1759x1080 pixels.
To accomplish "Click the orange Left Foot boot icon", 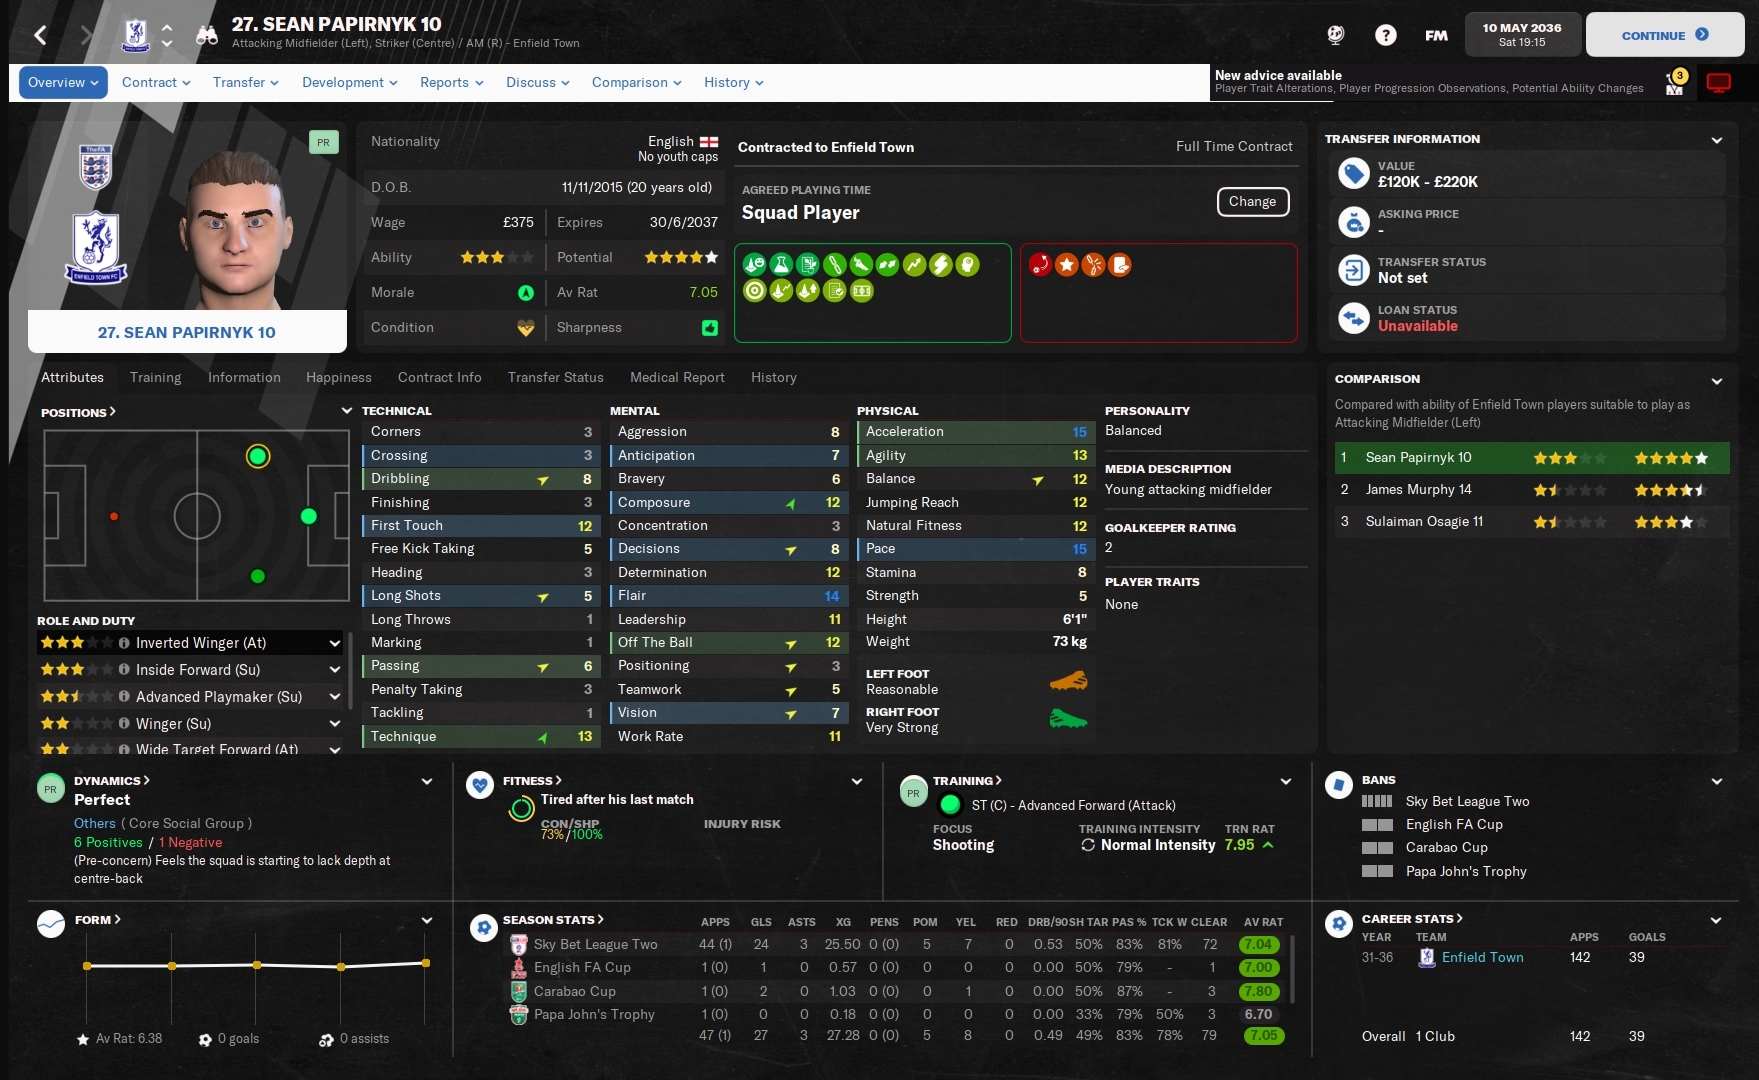I will tap(1068, 682).
